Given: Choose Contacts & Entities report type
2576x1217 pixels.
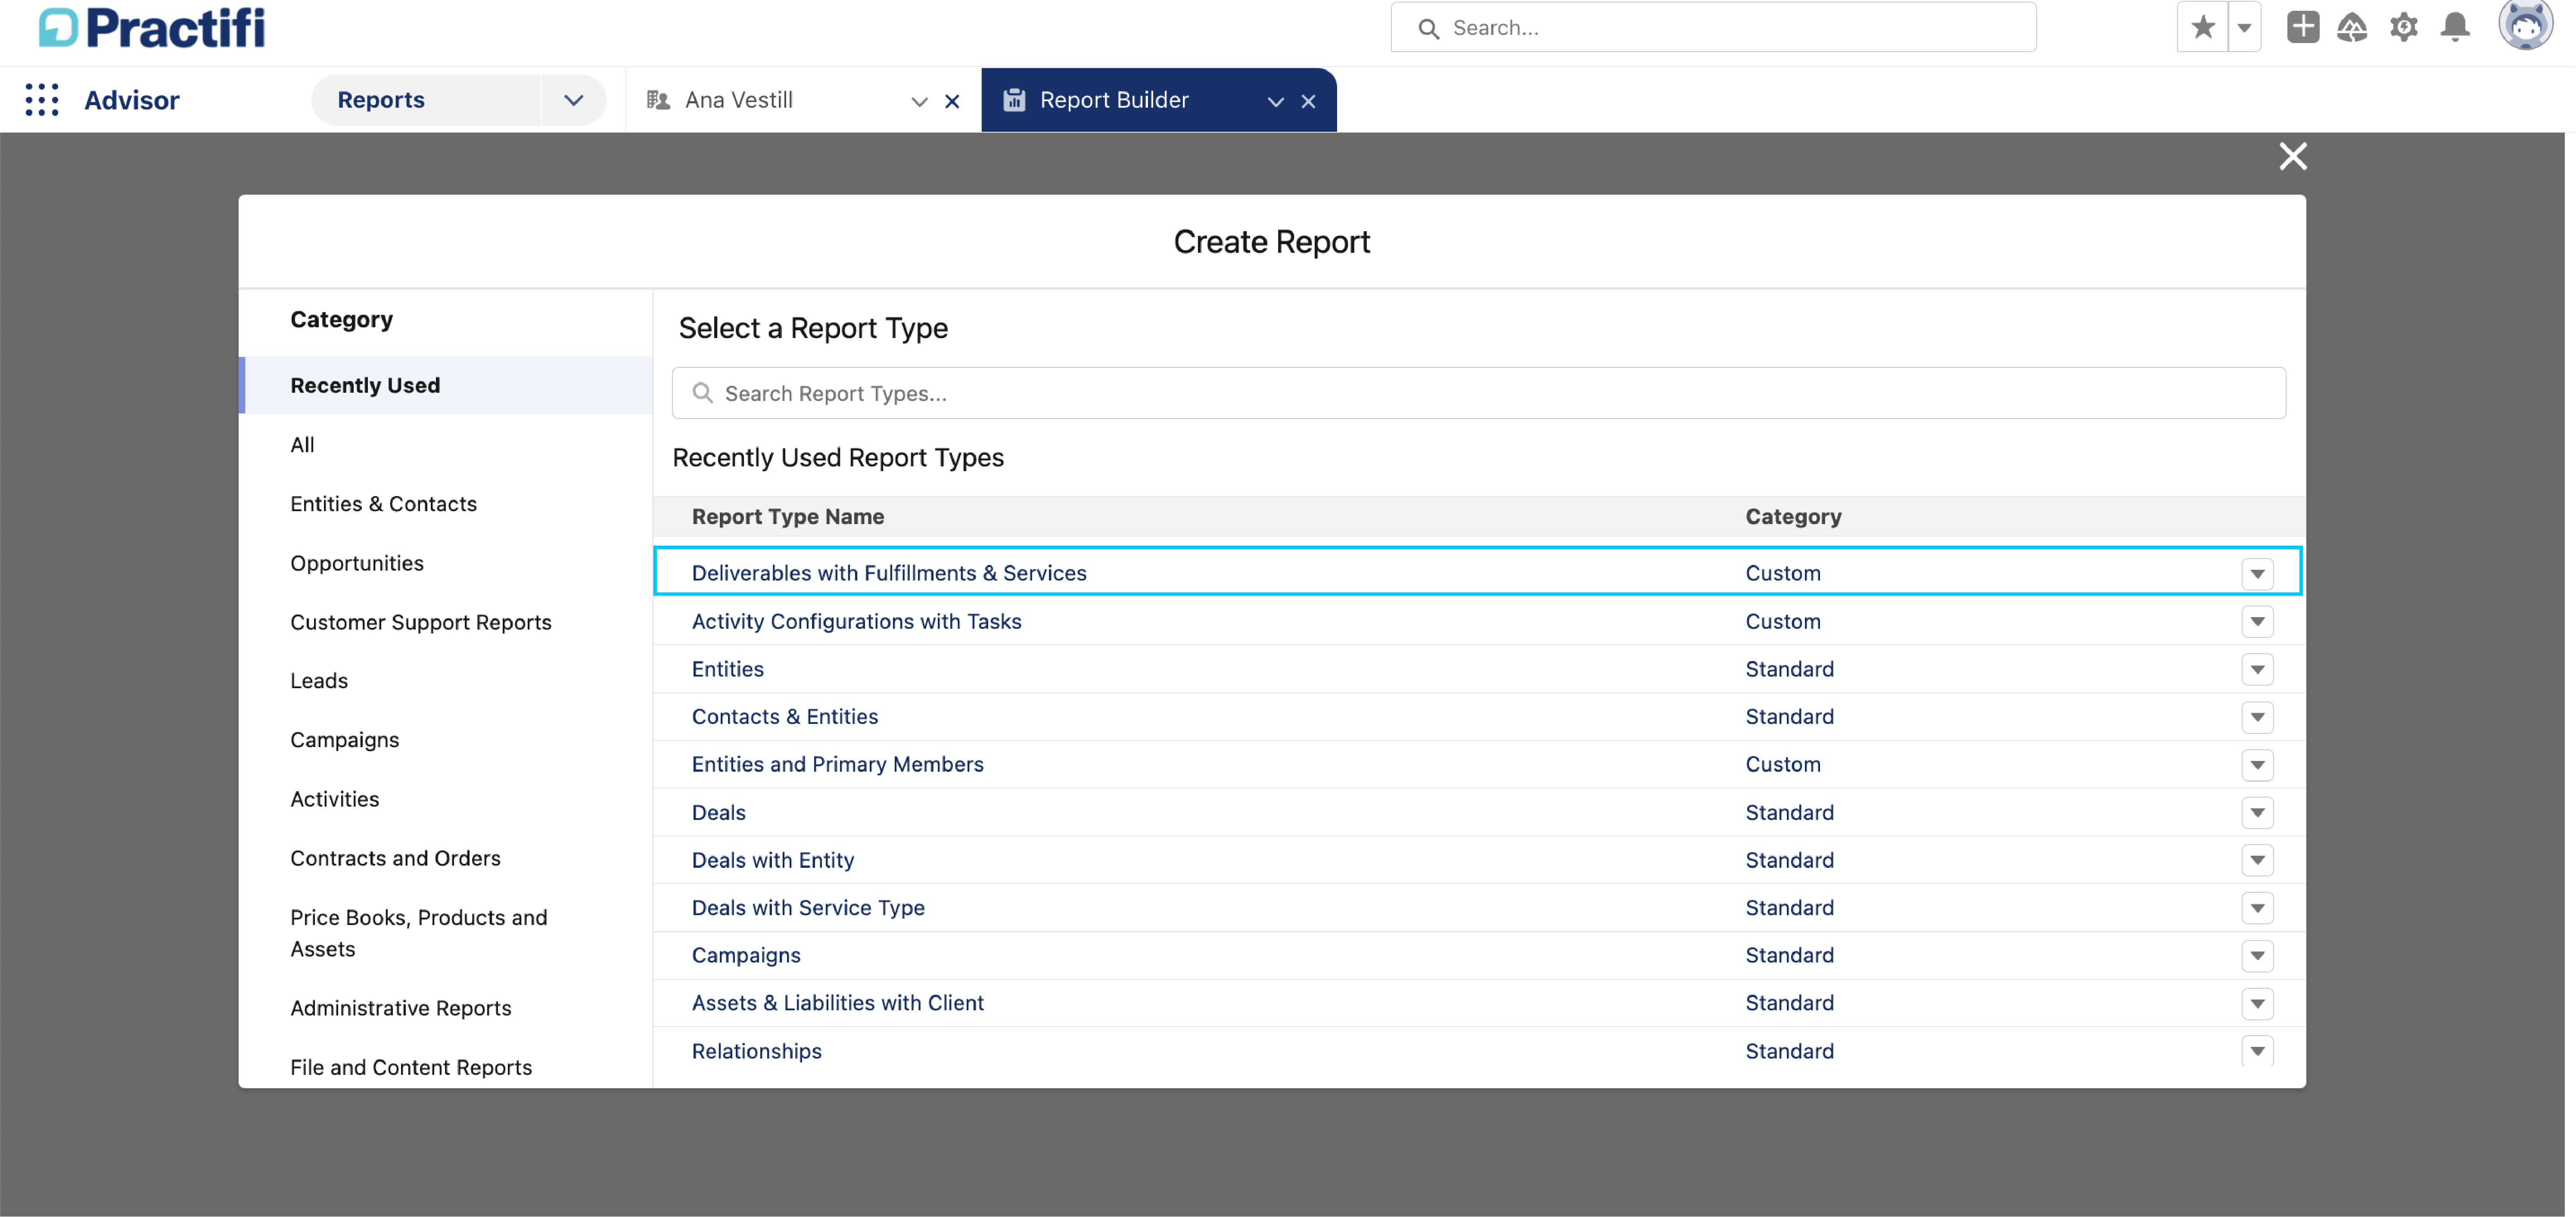Looking at the screenshot, I should coord(785,716).
